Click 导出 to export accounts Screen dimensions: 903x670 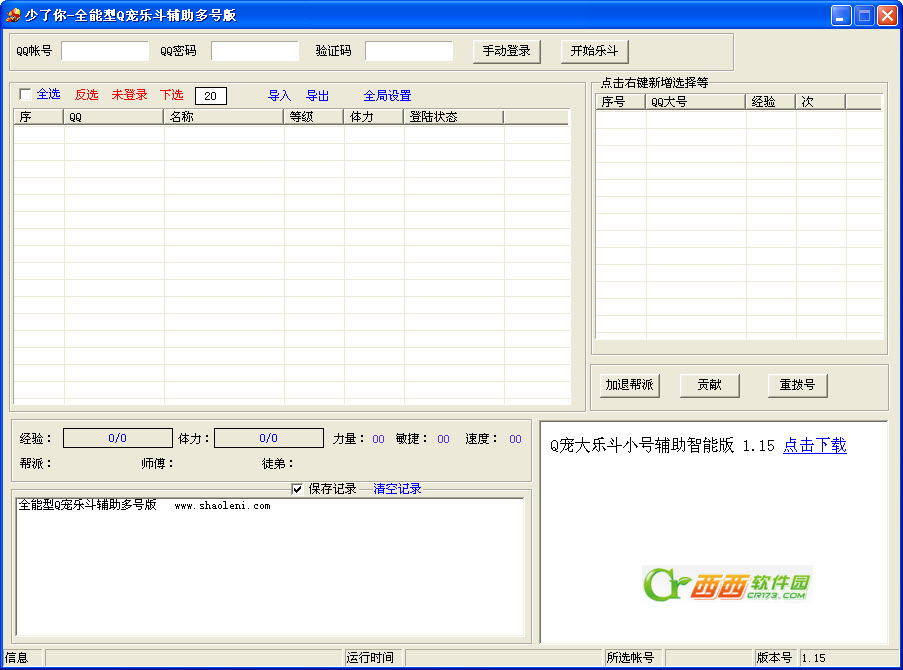point(317,96)
